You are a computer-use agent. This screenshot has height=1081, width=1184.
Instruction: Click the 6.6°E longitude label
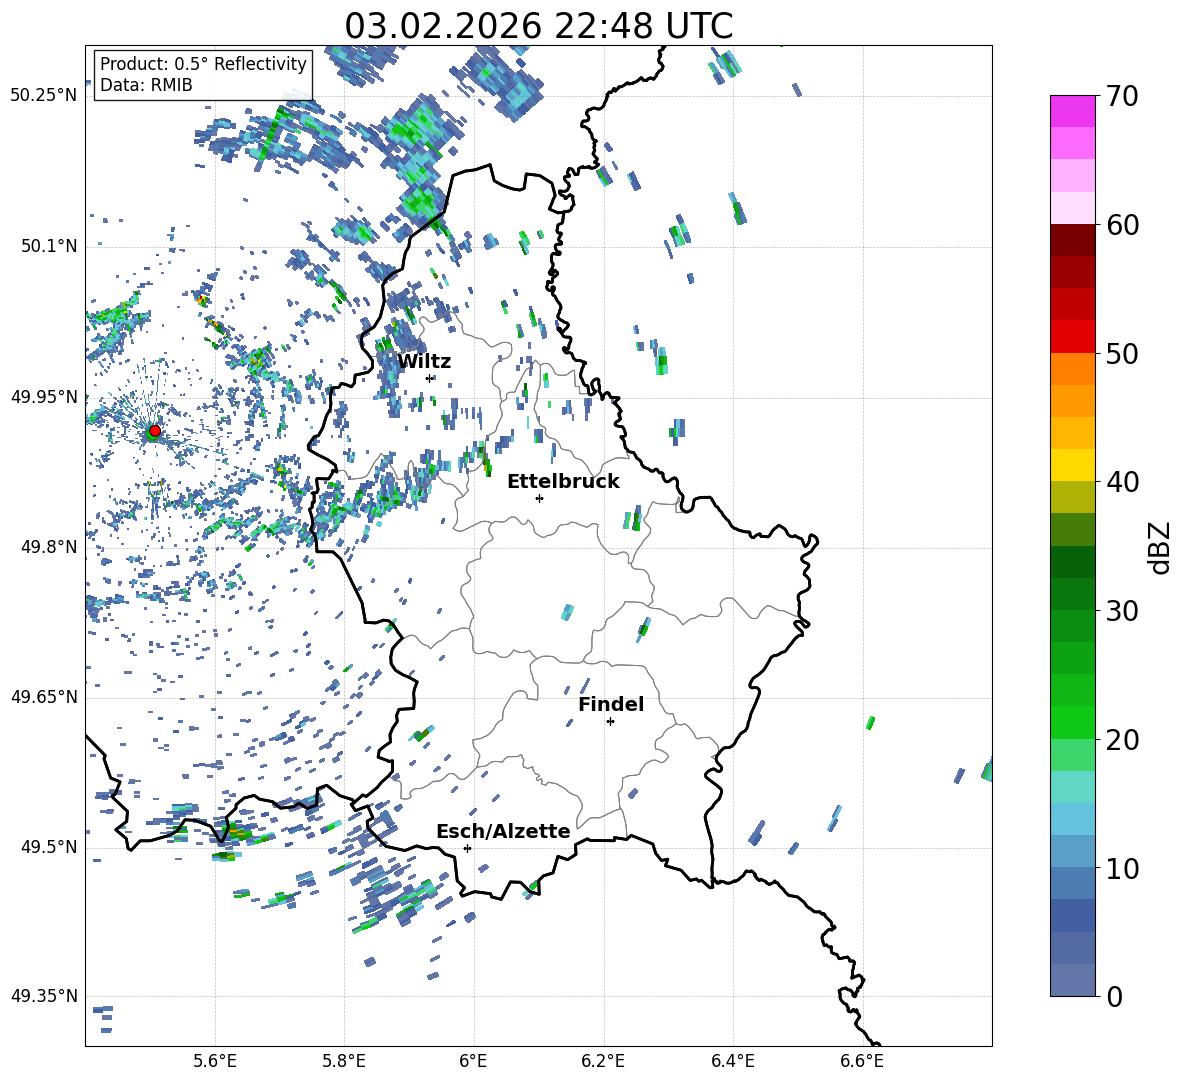pos(862,1061)
